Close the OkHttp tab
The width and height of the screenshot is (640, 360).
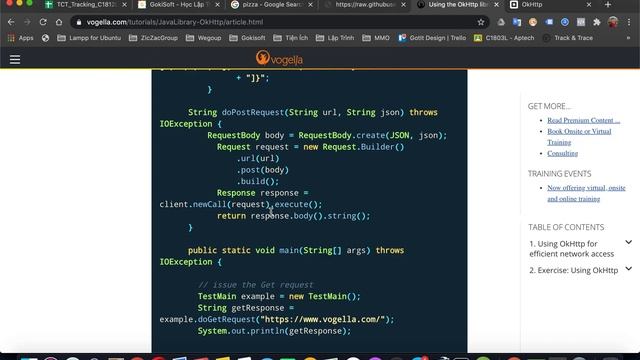(x=589, y=4)
